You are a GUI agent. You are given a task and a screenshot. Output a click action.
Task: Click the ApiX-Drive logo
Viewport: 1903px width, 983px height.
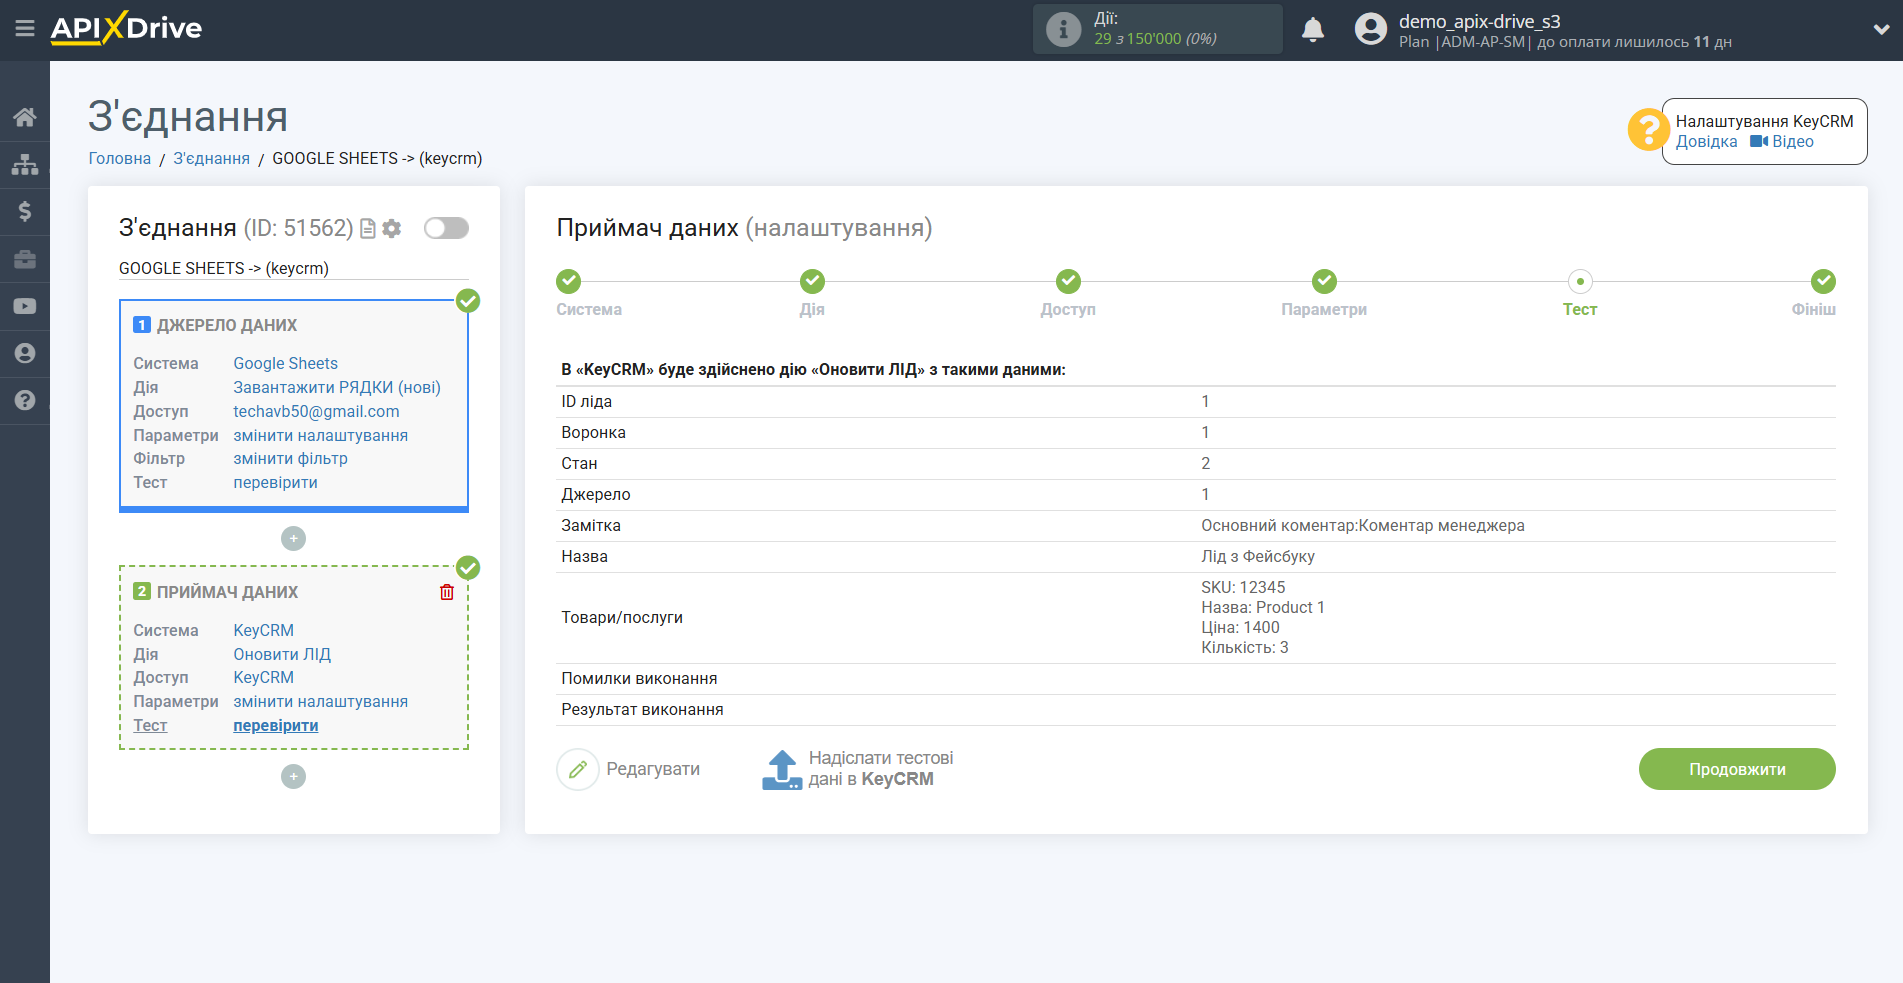pos(126,28)
